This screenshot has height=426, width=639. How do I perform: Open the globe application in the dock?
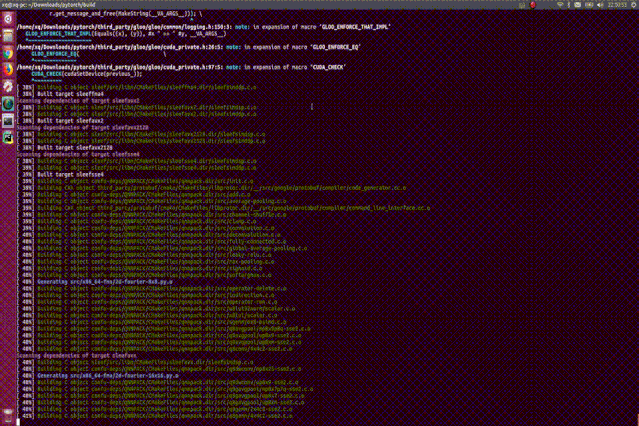tap(8, 104)
